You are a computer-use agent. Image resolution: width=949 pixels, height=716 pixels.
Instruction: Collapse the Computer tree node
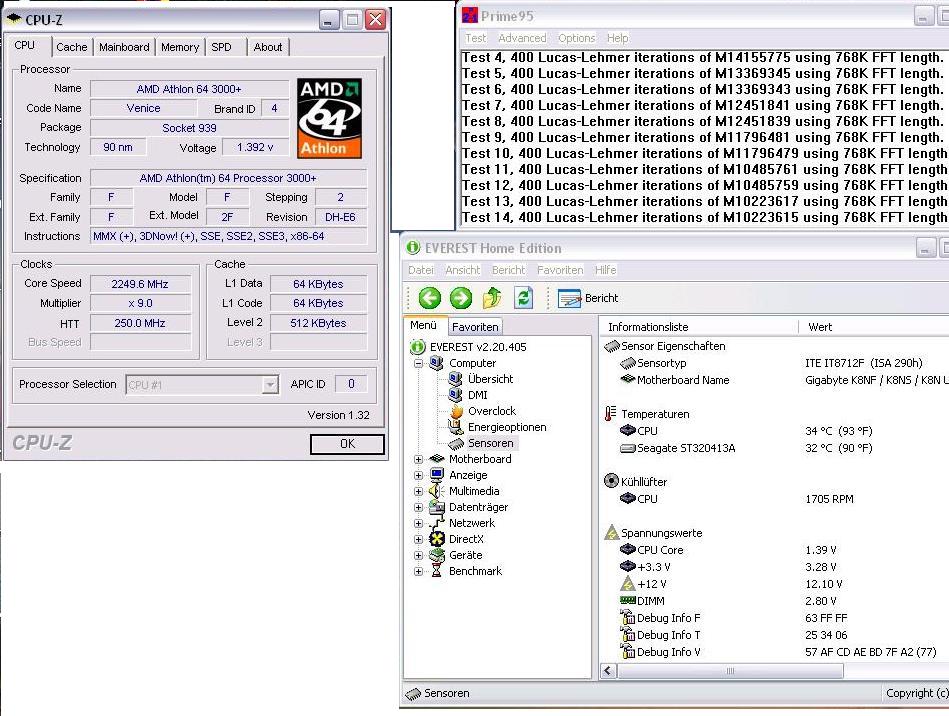(418, 363)
